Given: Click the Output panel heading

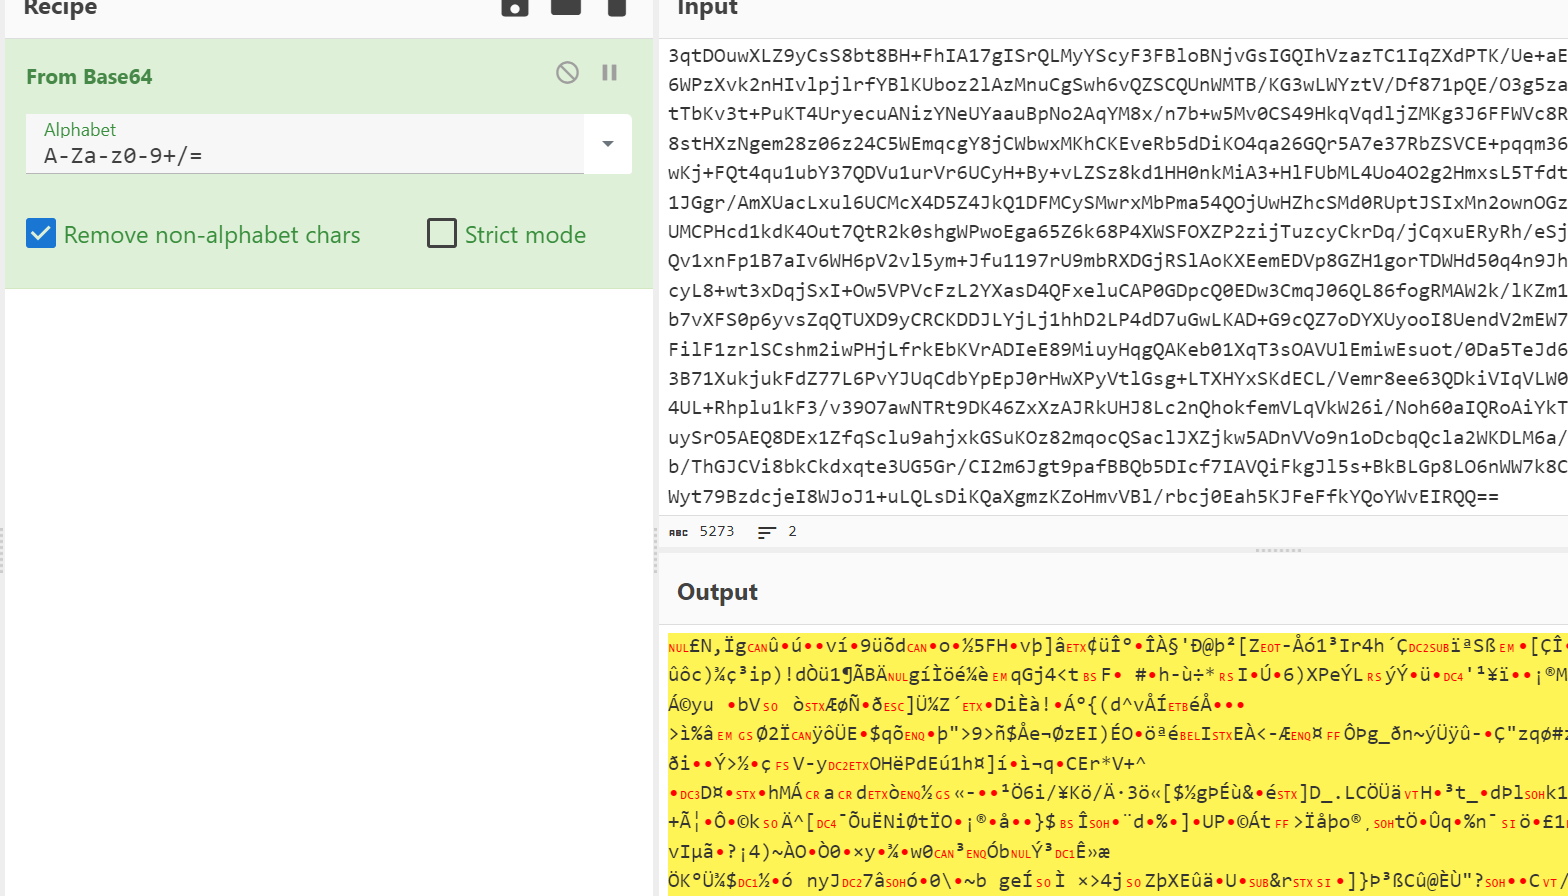Looking at the screenshot, I should pyautogui.click(x=717, y=592).
